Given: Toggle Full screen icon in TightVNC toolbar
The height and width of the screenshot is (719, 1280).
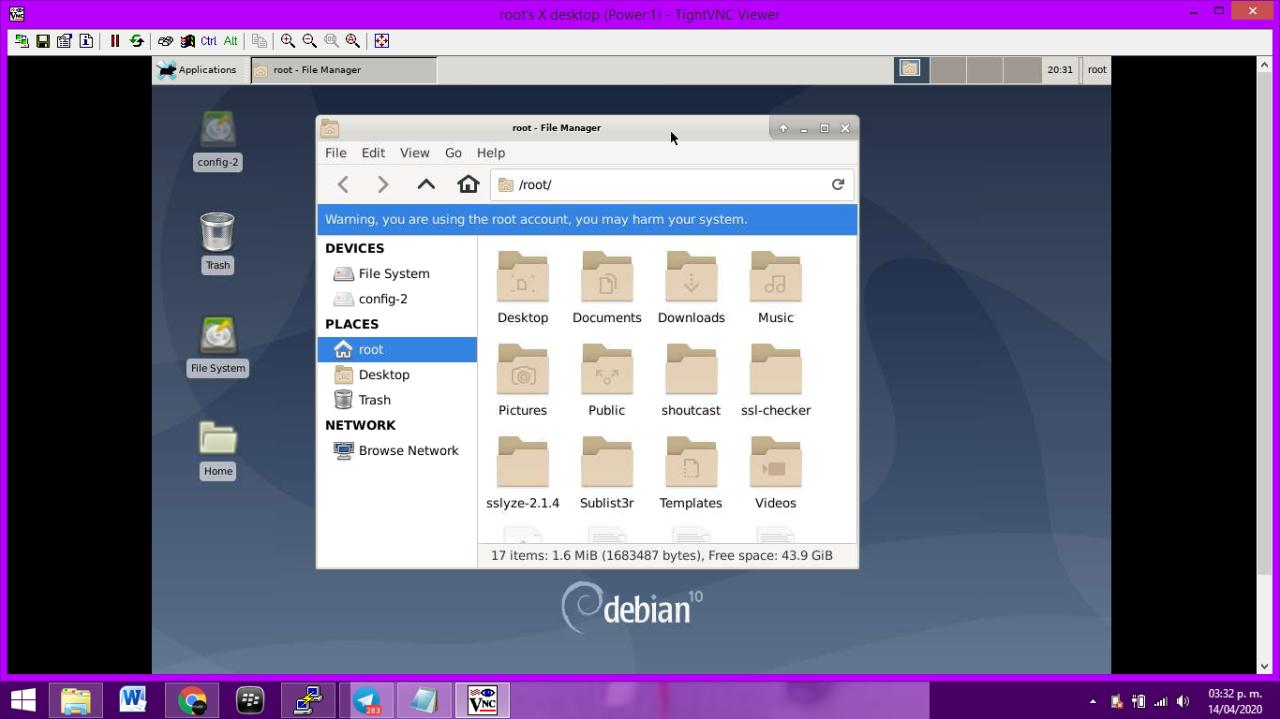Looking at the screenshot, I should point(381,41).
